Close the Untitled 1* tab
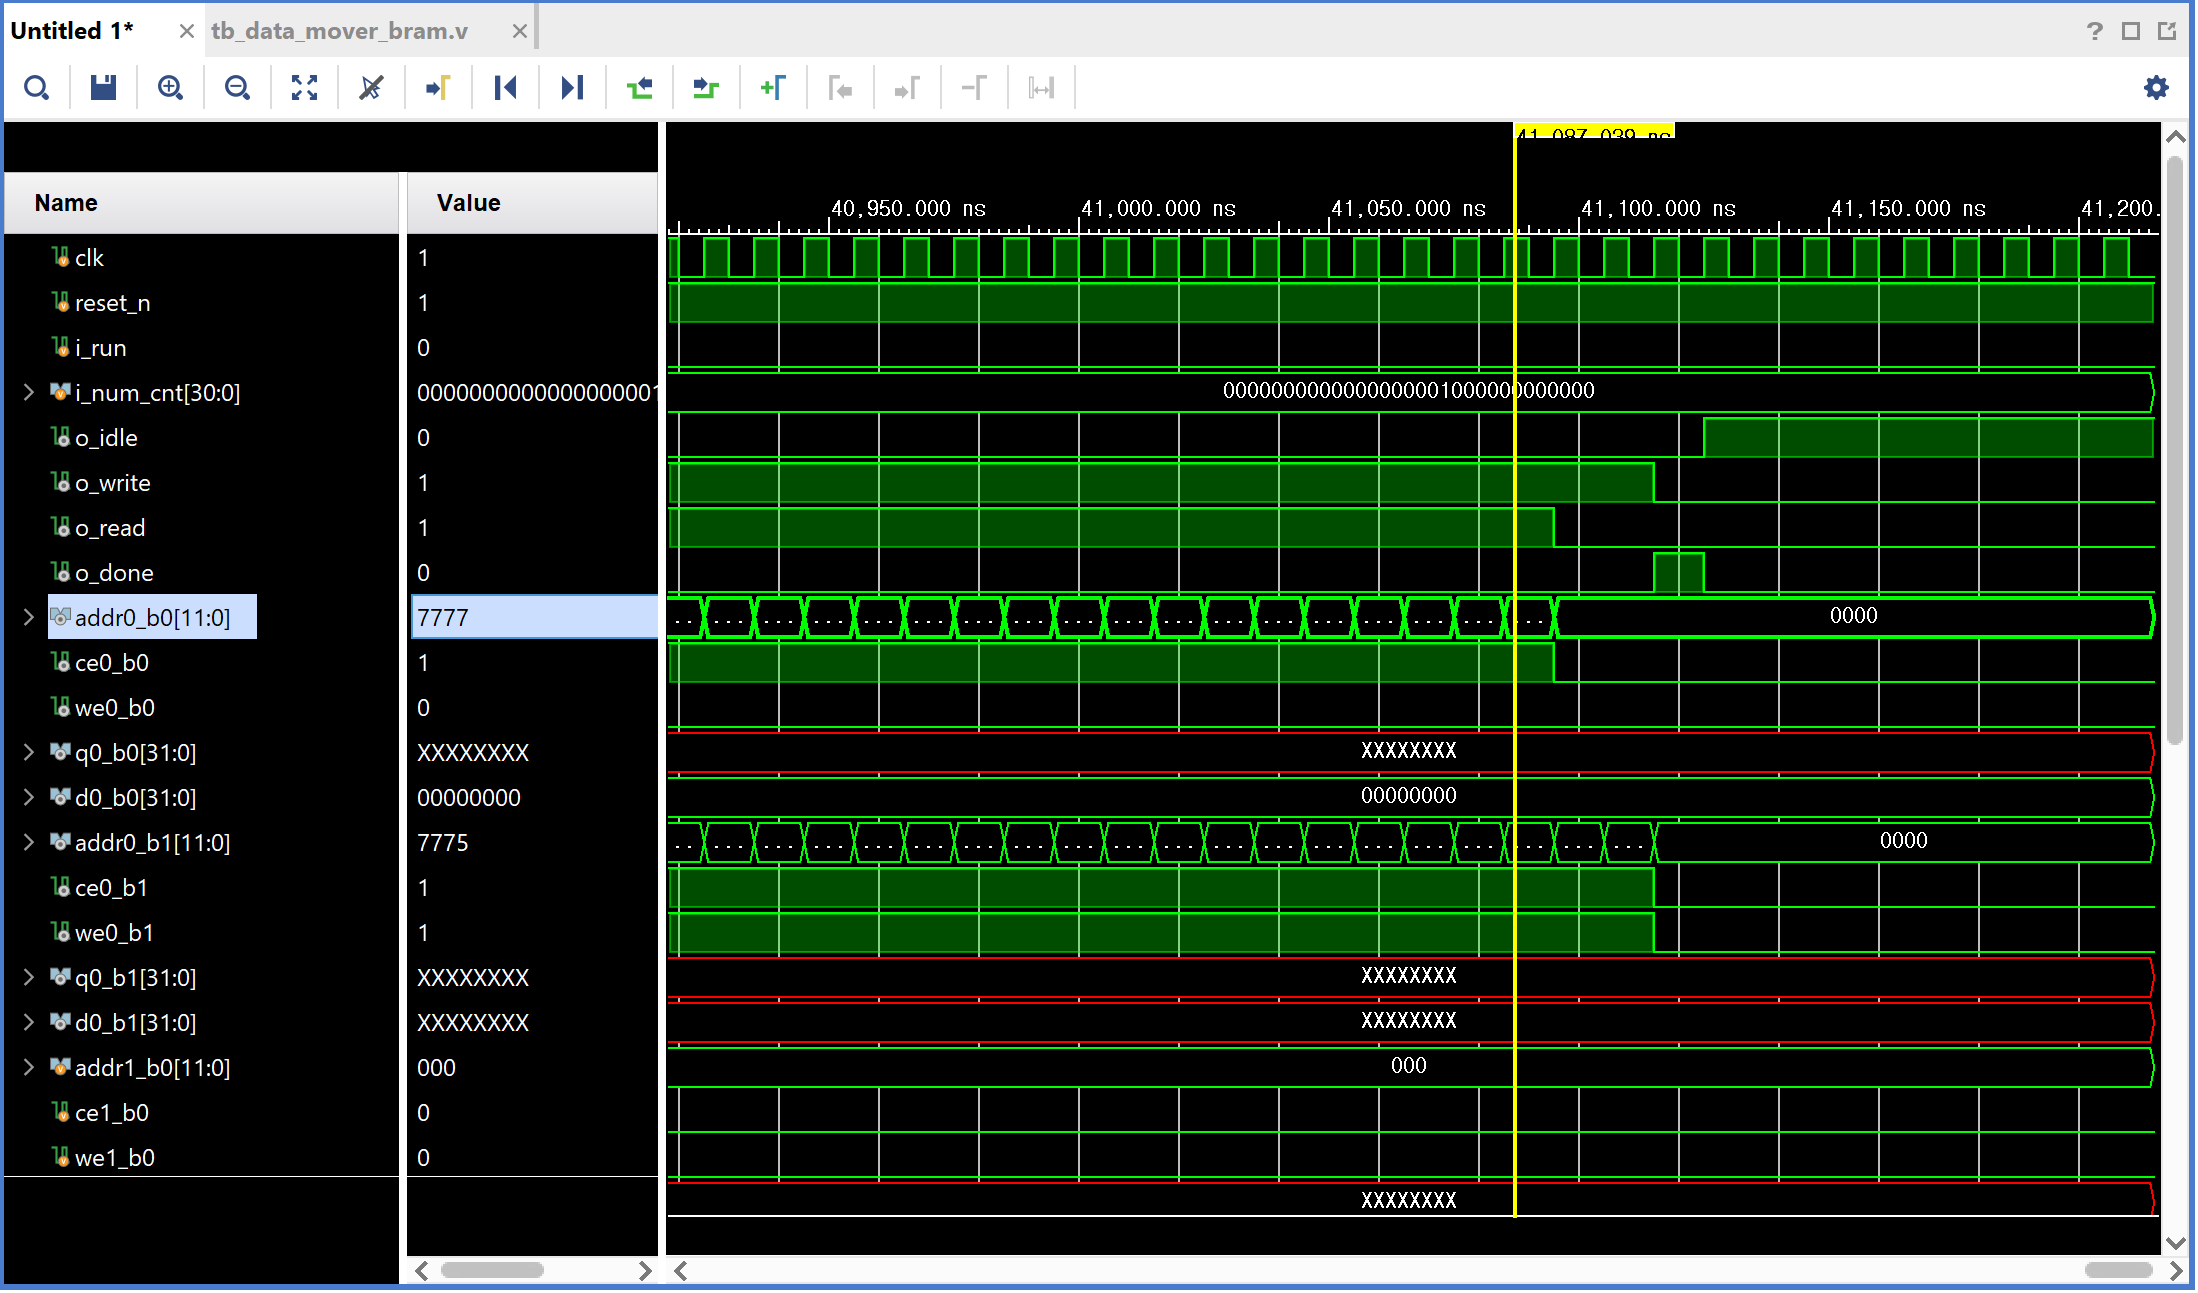This screenshot has width=2198, height=1293. click(x=186, y=31)
